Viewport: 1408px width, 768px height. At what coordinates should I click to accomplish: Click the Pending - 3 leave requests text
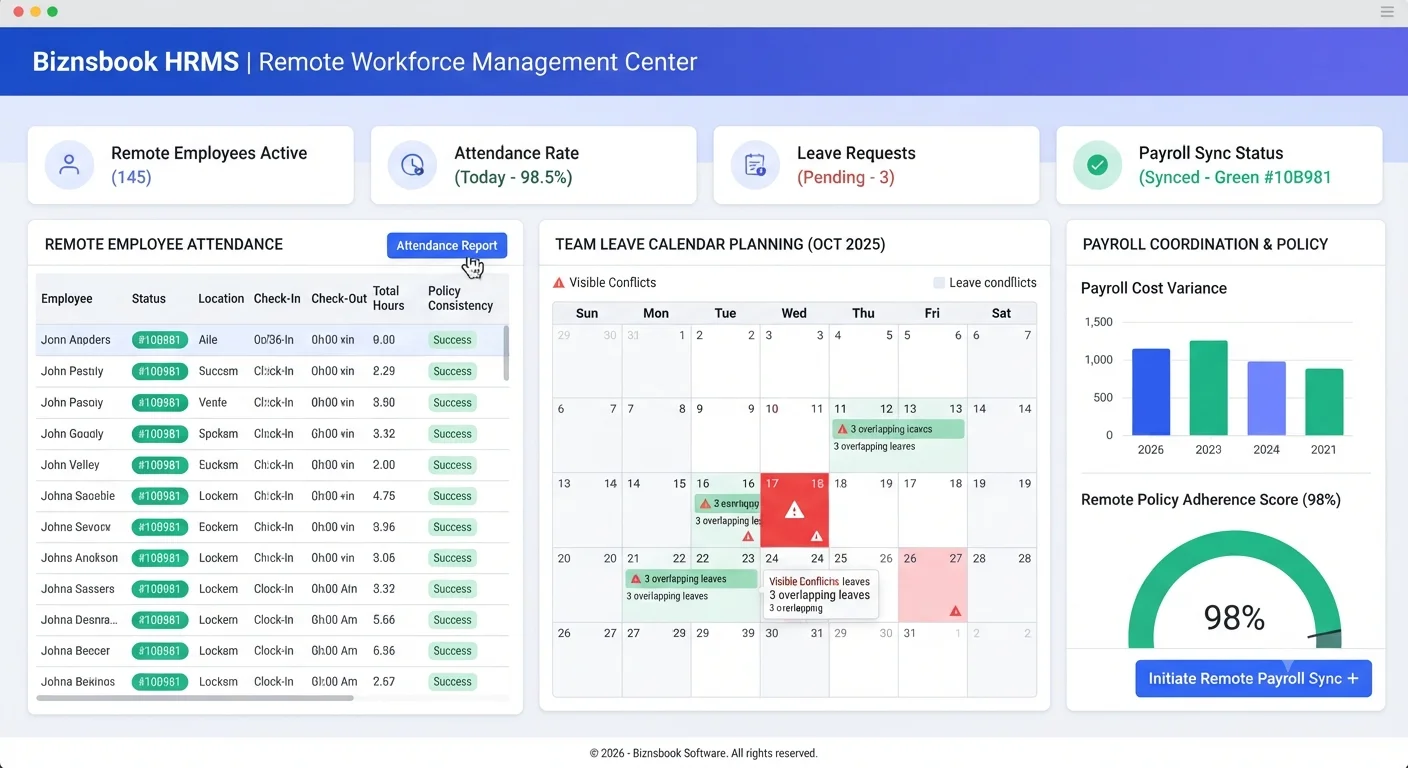[x=846, y=178]
